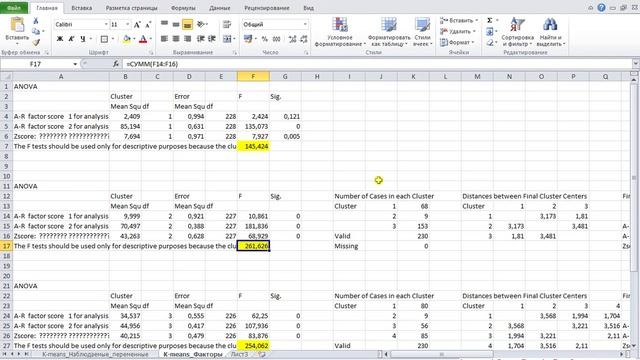Open Sort and Filter (Сортировка и фильтр)
Viewport: 640px width, 360px height.
coord(518,32)
